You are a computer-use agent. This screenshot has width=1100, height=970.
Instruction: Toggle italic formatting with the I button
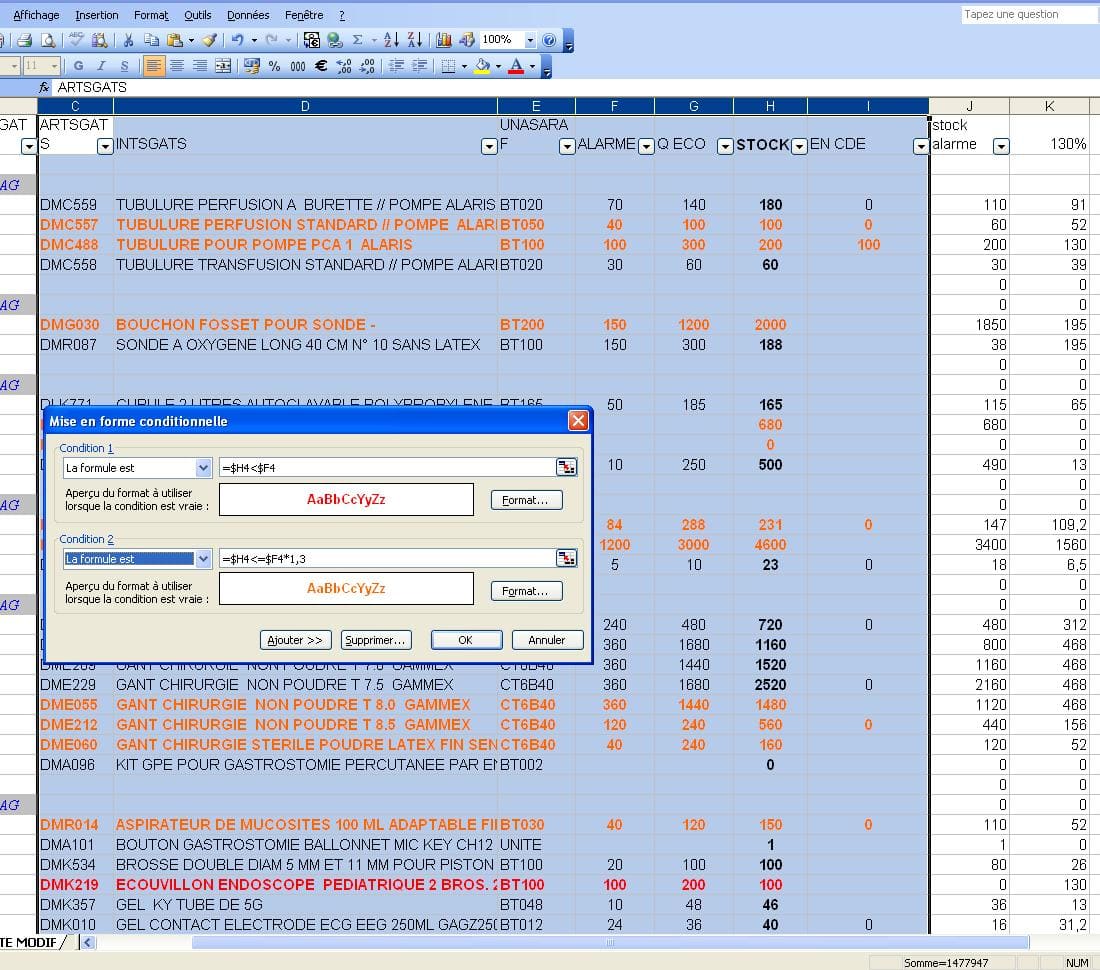tap(100, 66)
